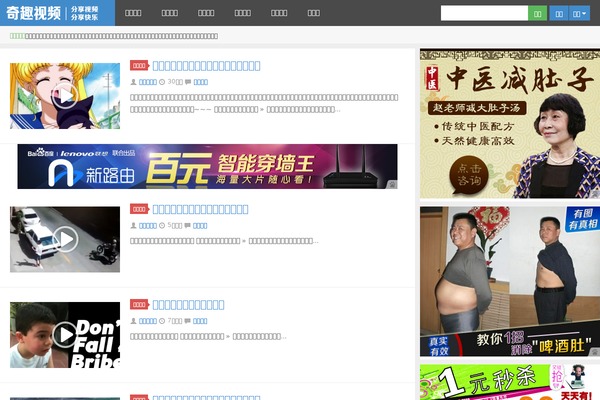
Task: Click the author user icon in street video row
Action: pyautogui.click(x=134, y=225)
